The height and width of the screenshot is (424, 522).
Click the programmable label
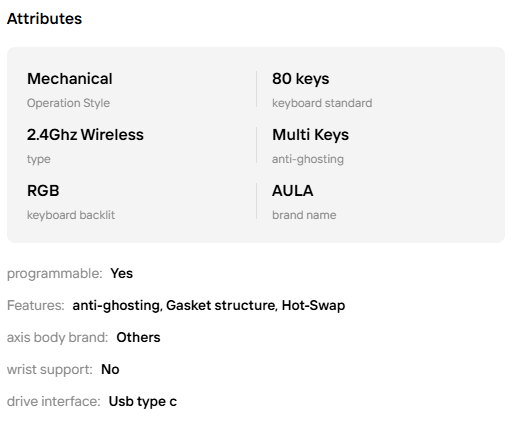coord(55,274)
